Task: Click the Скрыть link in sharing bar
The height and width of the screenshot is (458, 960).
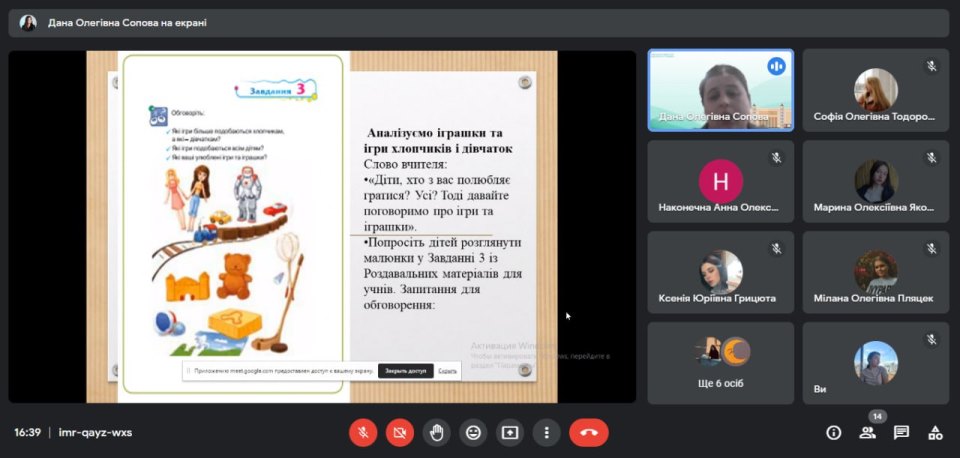Action: click(x=448, y=371)
